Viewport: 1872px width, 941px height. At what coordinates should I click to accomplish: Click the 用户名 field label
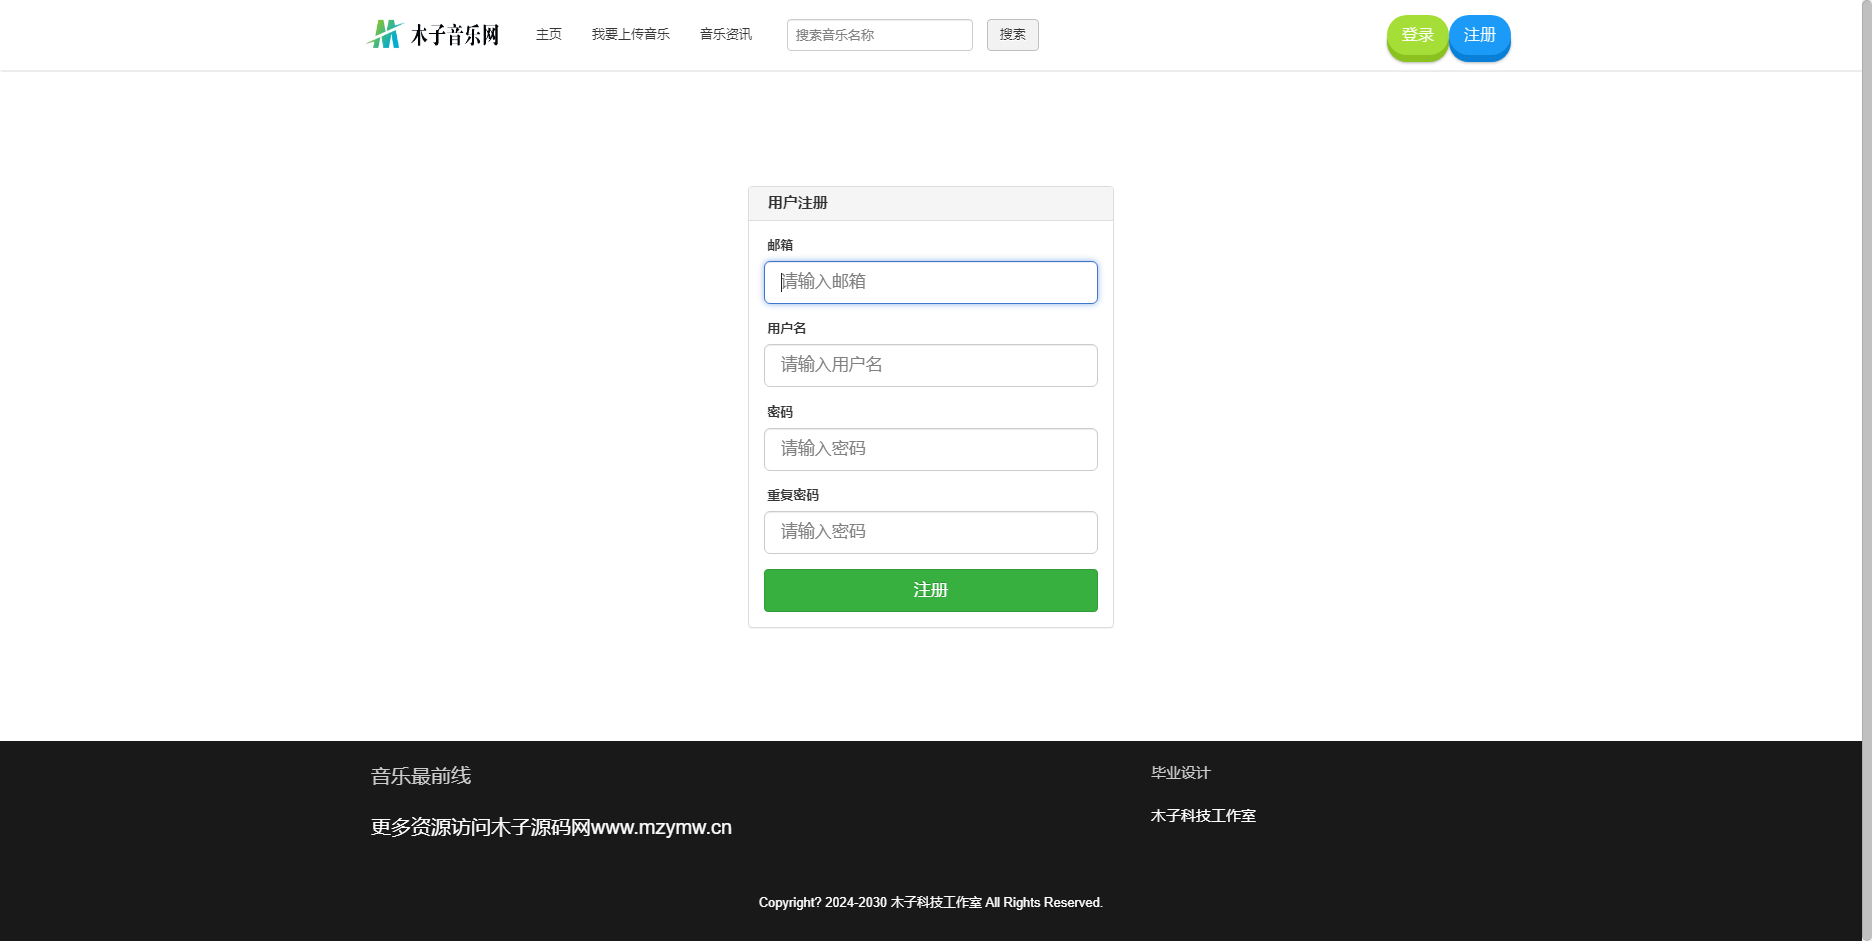pos(787,328)
